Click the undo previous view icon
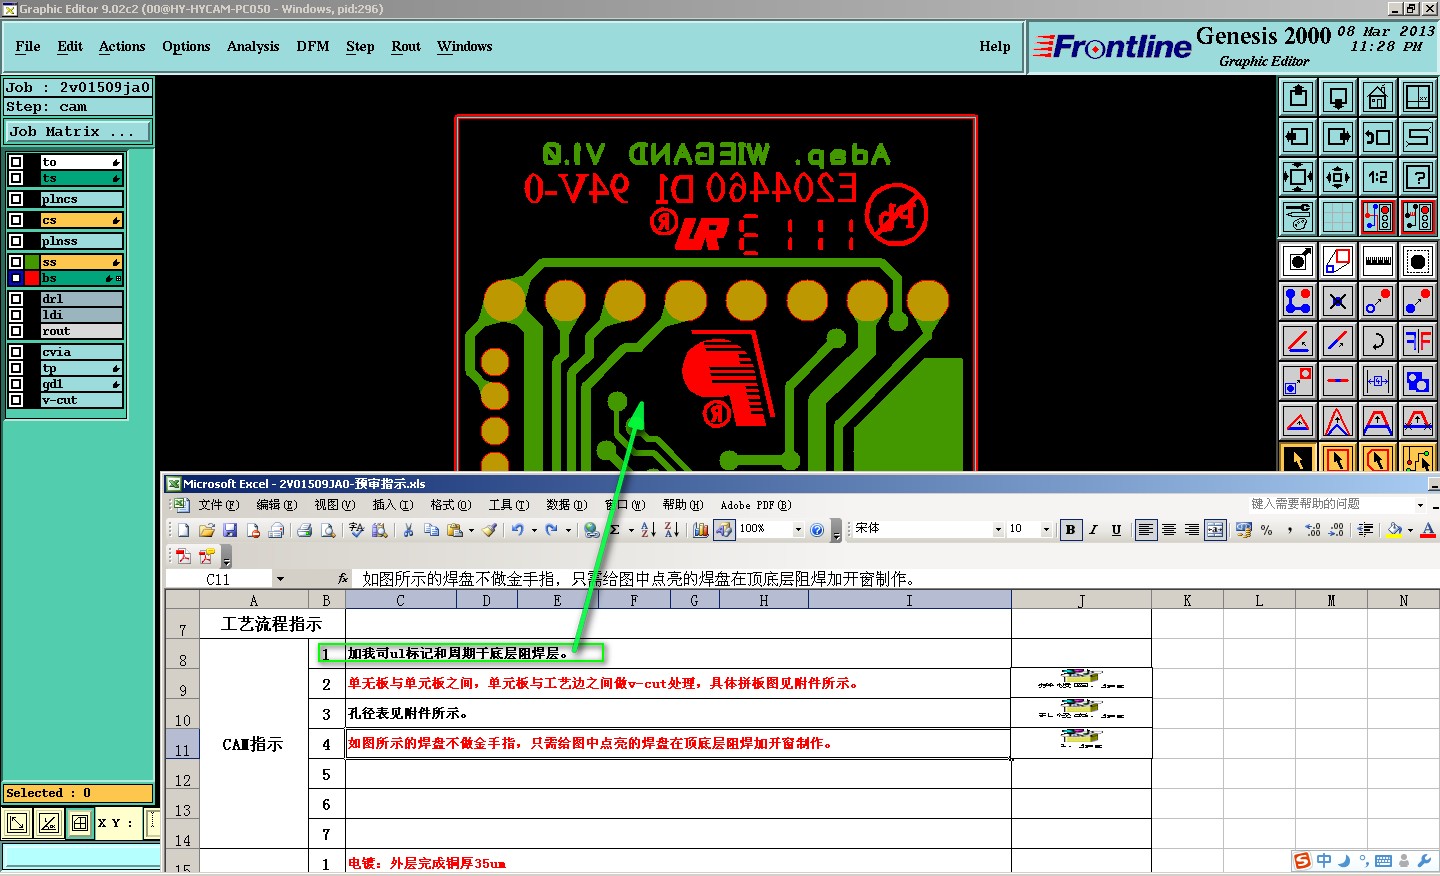The height and width of the screenshot is (876, 1440). click(1378, 137)
